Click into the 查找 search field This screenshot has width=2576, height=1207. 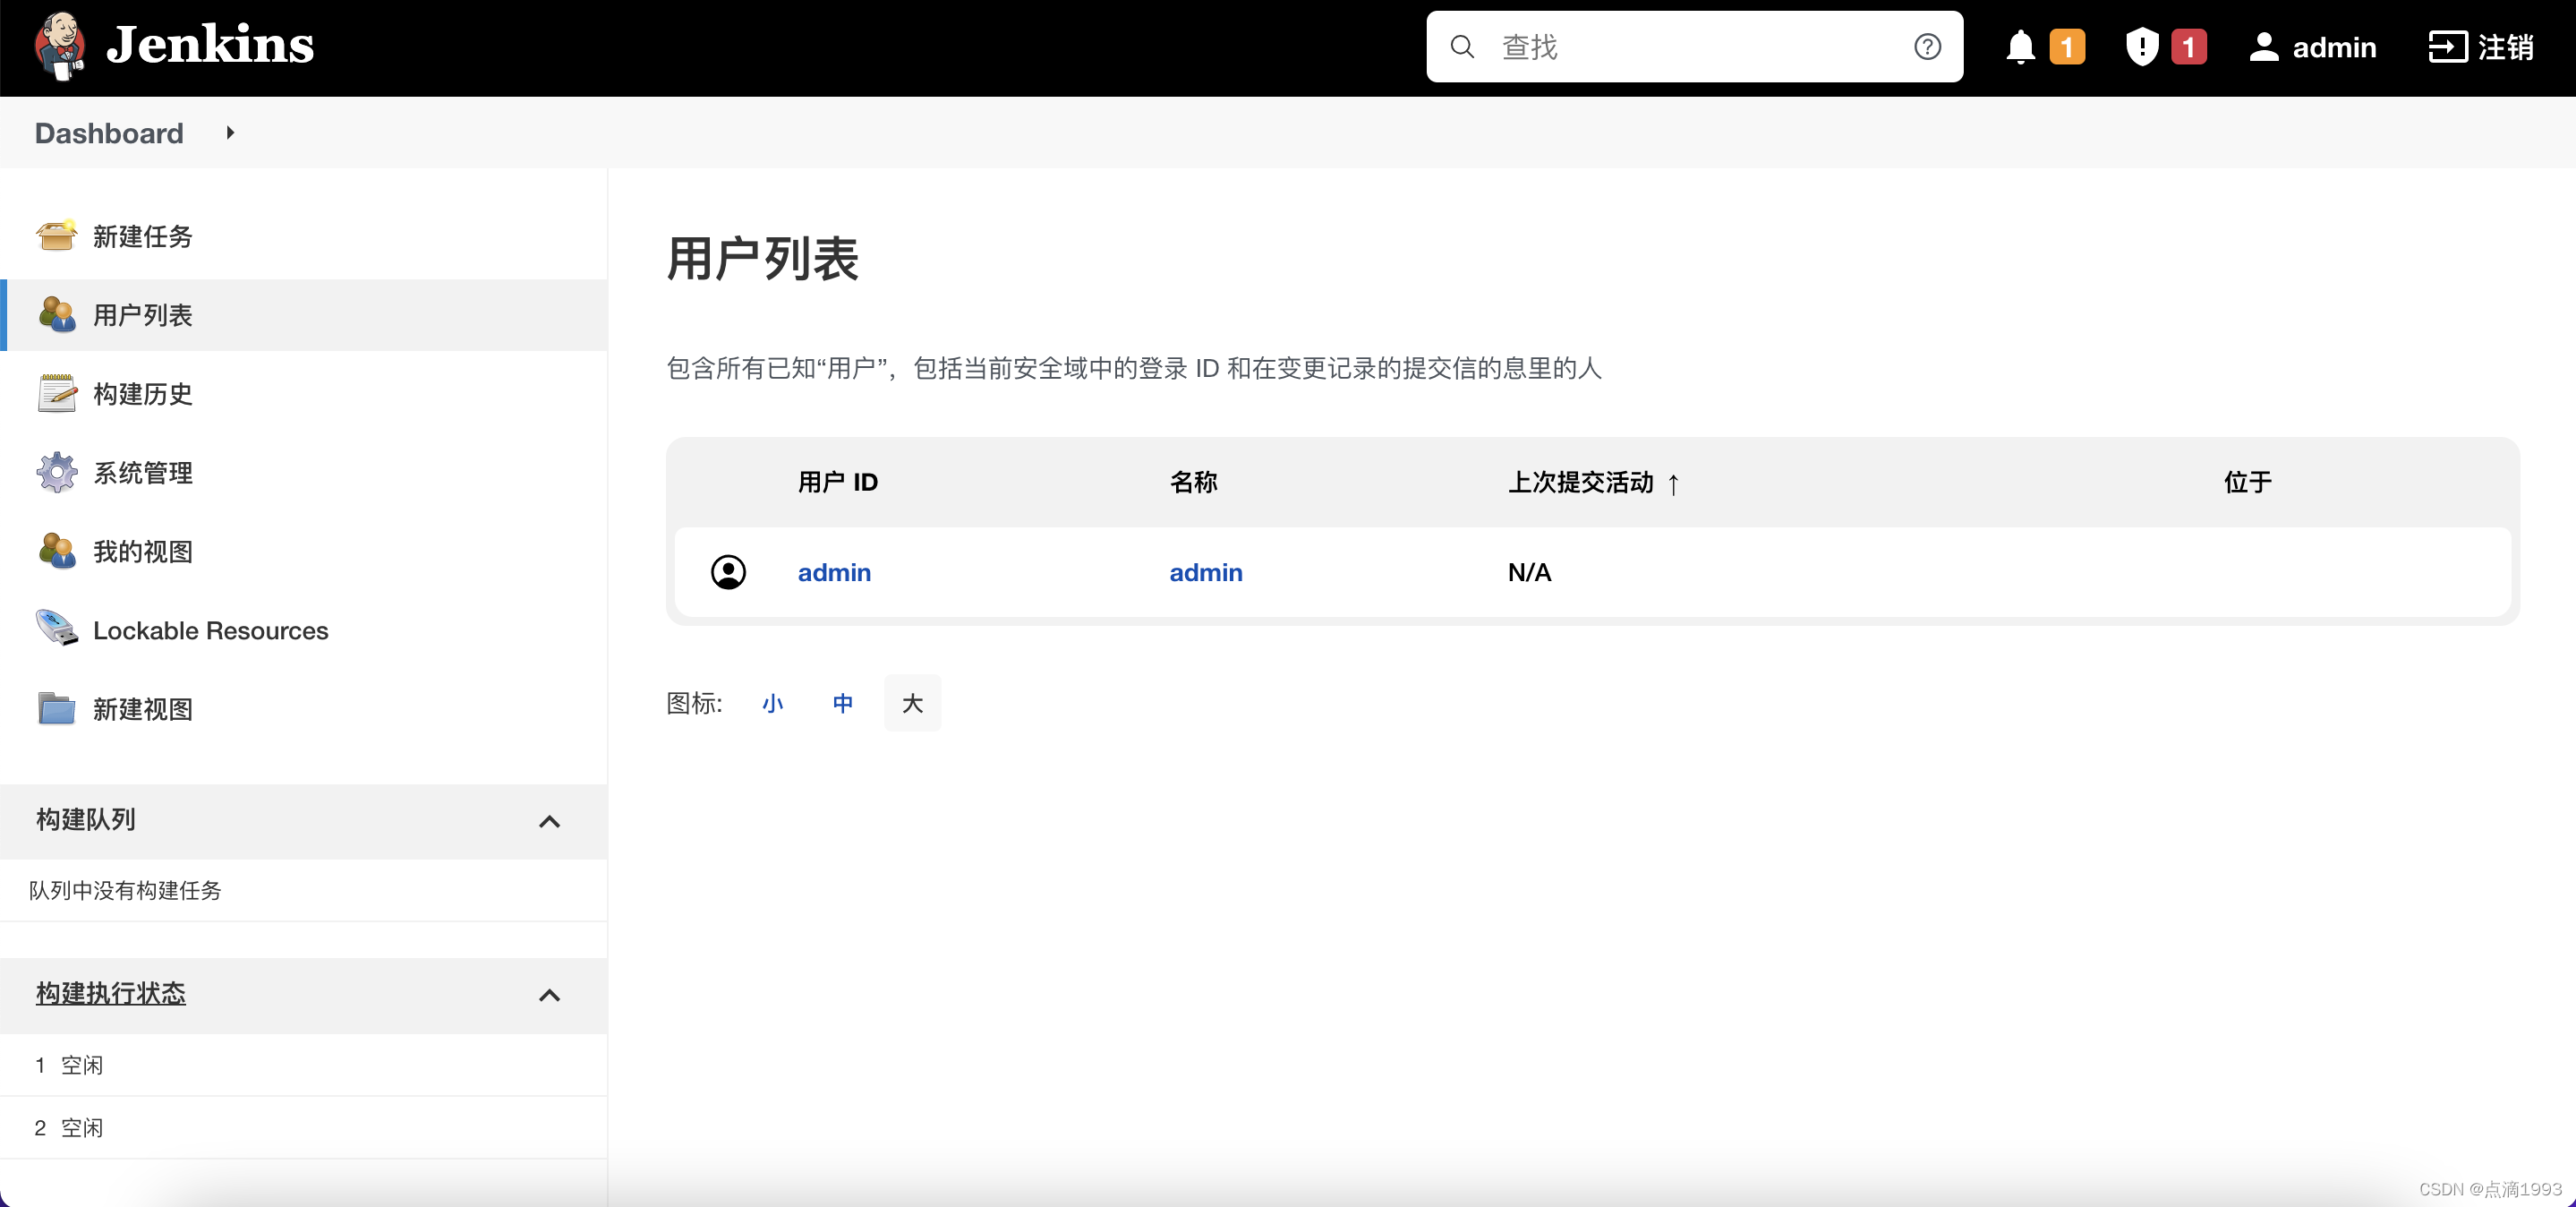1690,47
